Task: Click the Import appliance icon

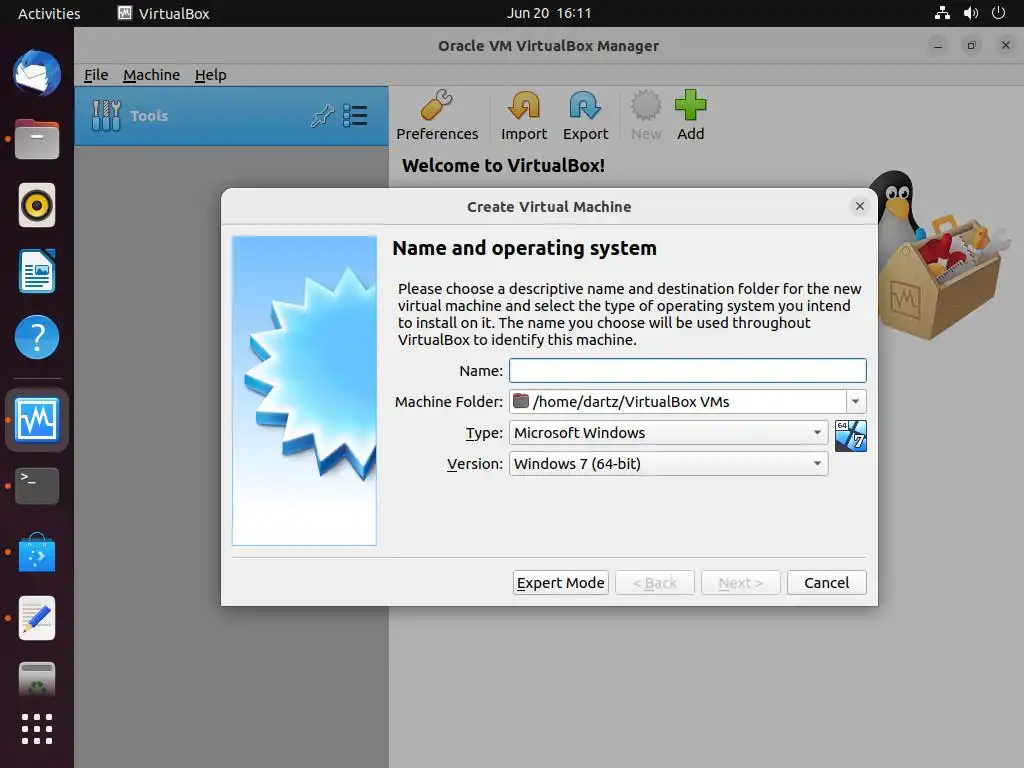Action: 524,116
